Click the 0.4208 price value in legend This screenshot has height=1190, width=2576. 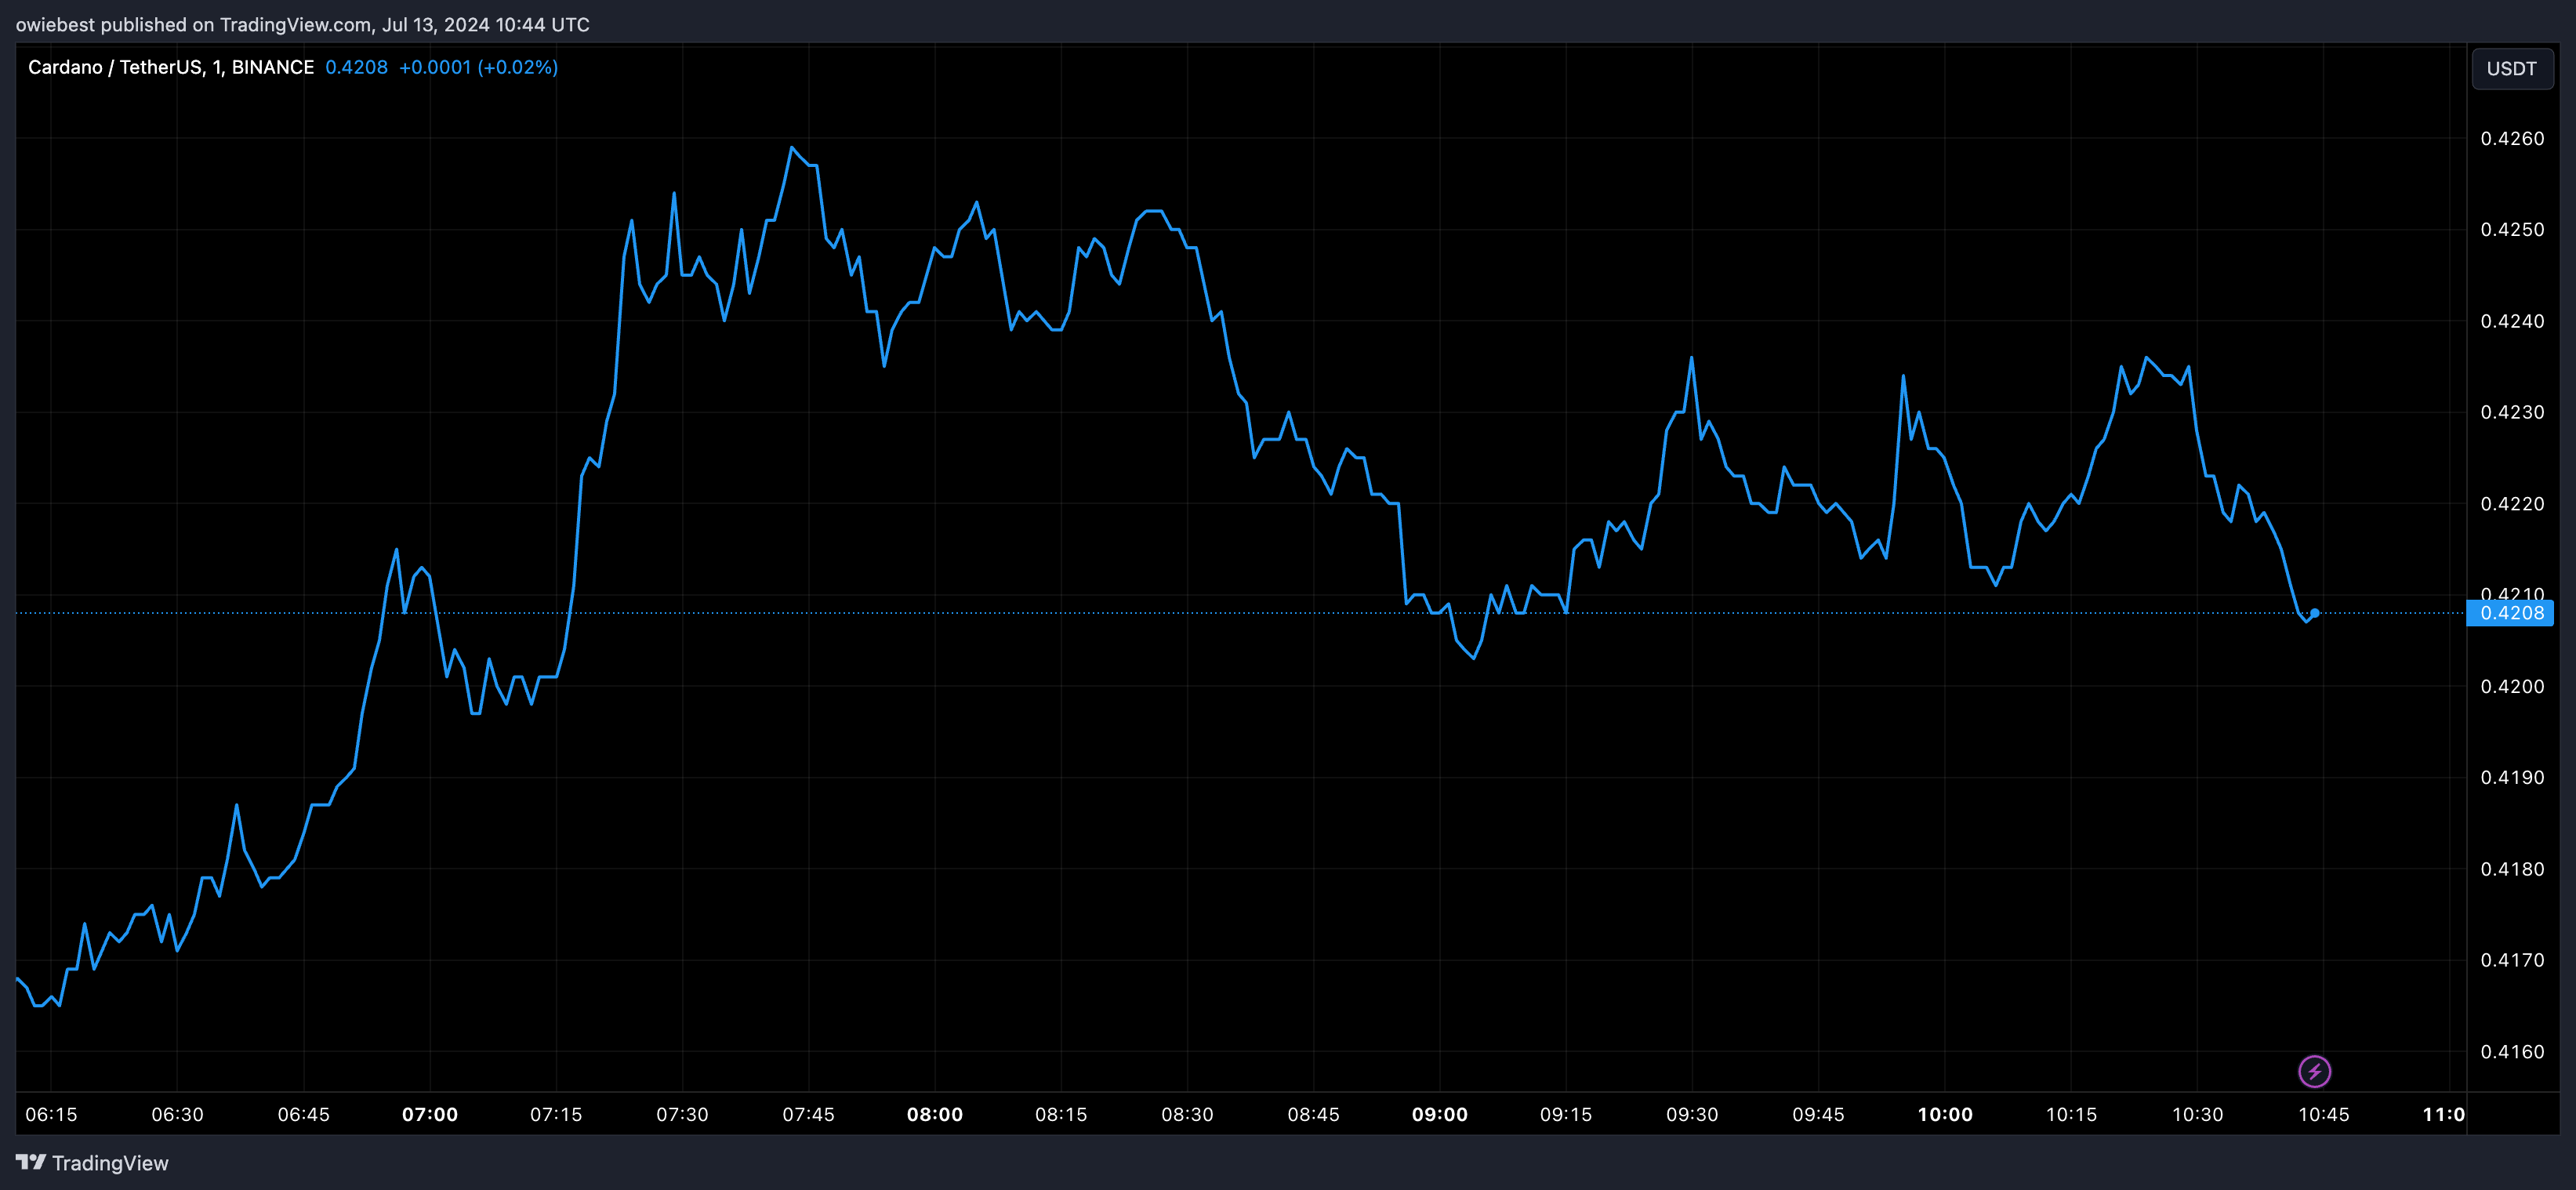tap(356, 67)
